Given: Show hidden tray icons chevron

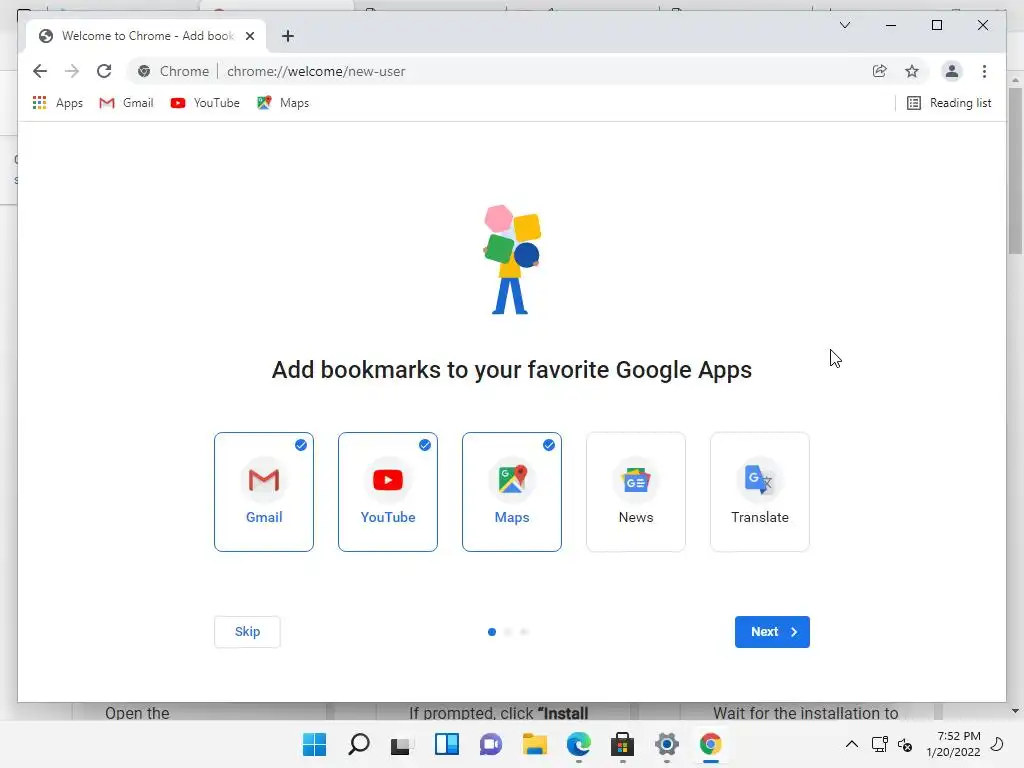Looking at the screenshot, I should 852,744.
